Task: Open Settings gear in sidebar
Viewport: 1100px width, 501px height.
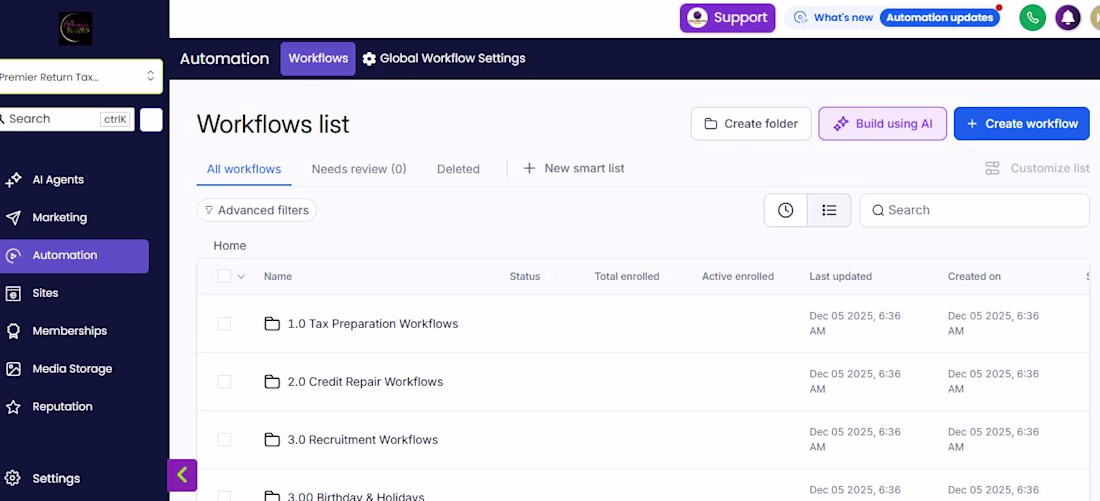Action: pyautogui.click(x=12, y=479)
